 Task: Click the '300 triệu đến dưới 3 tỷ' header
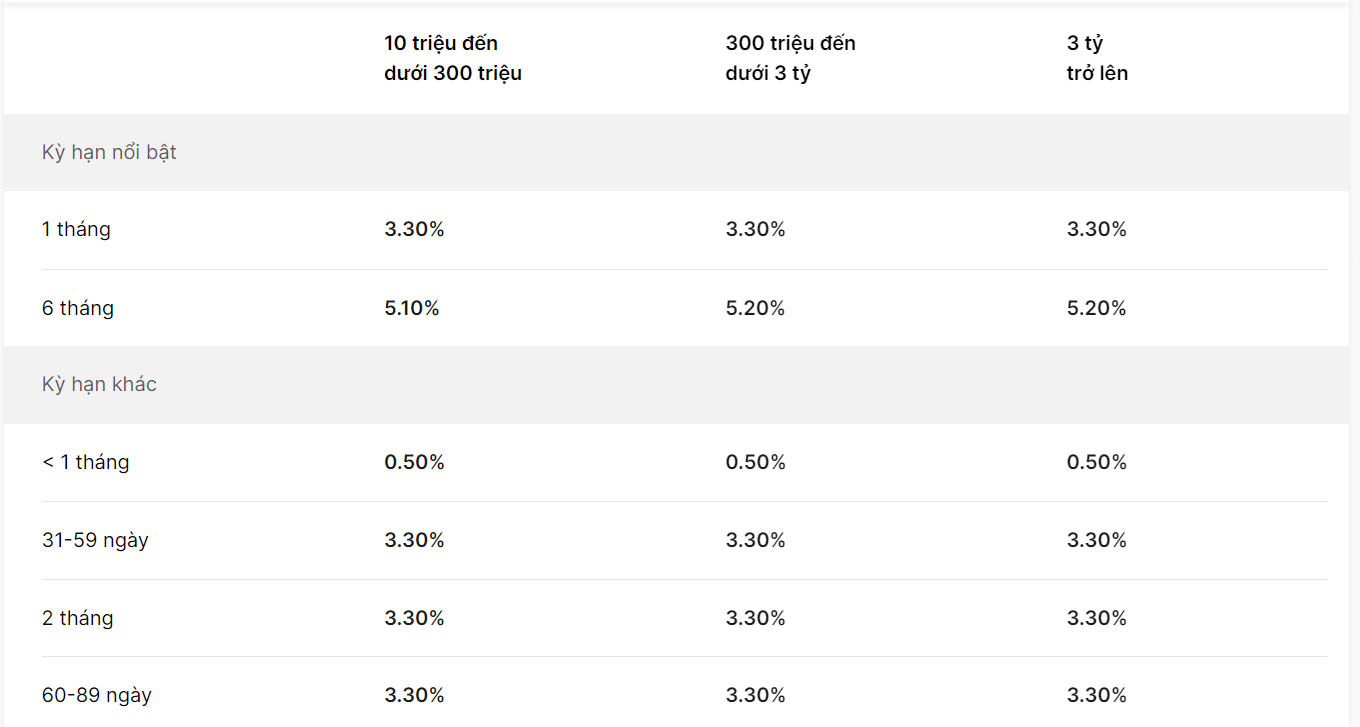(x=791, y=58)
